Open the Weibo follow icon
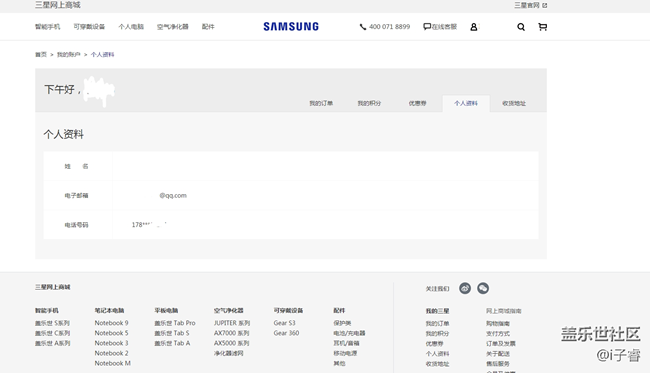This screenshot has height=373, width=650. [465, 288]
